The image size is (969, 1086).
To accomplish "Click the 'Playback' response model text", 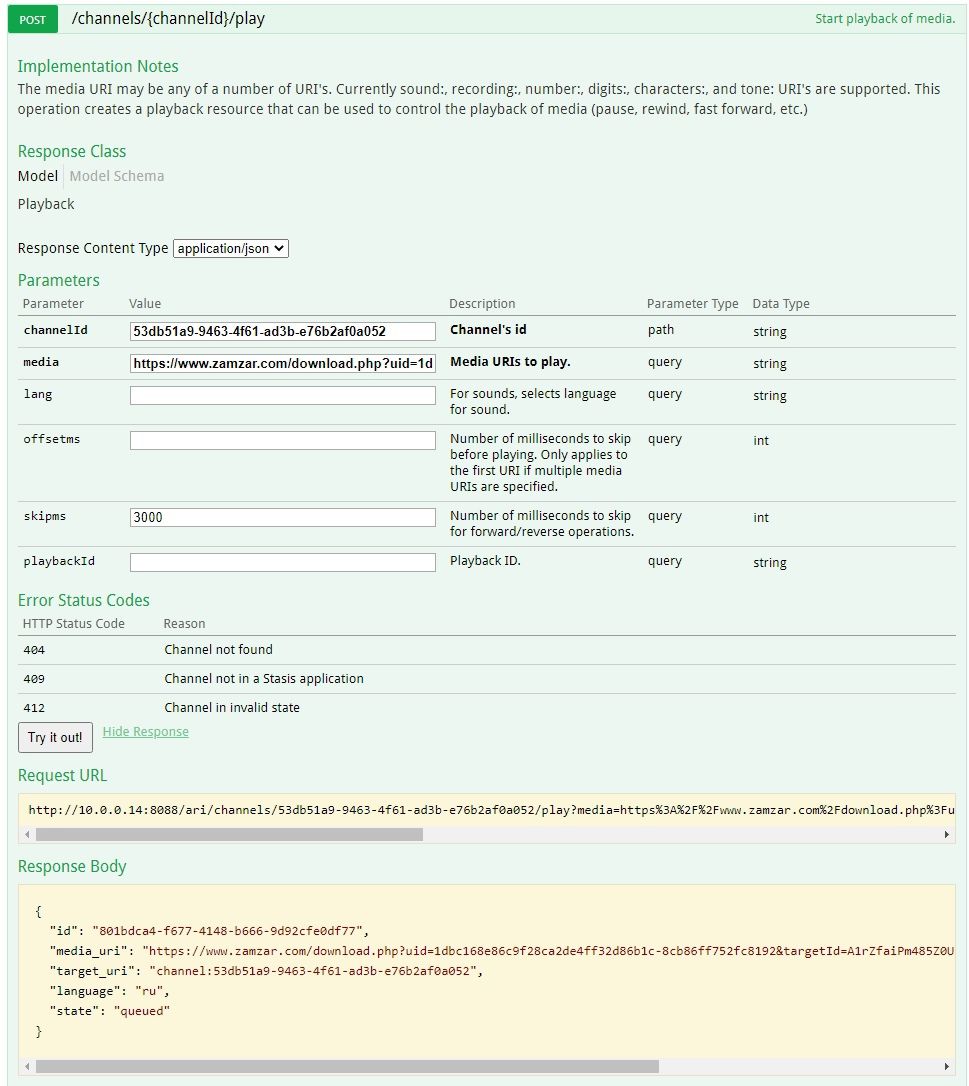I will (x=46, y=204).
